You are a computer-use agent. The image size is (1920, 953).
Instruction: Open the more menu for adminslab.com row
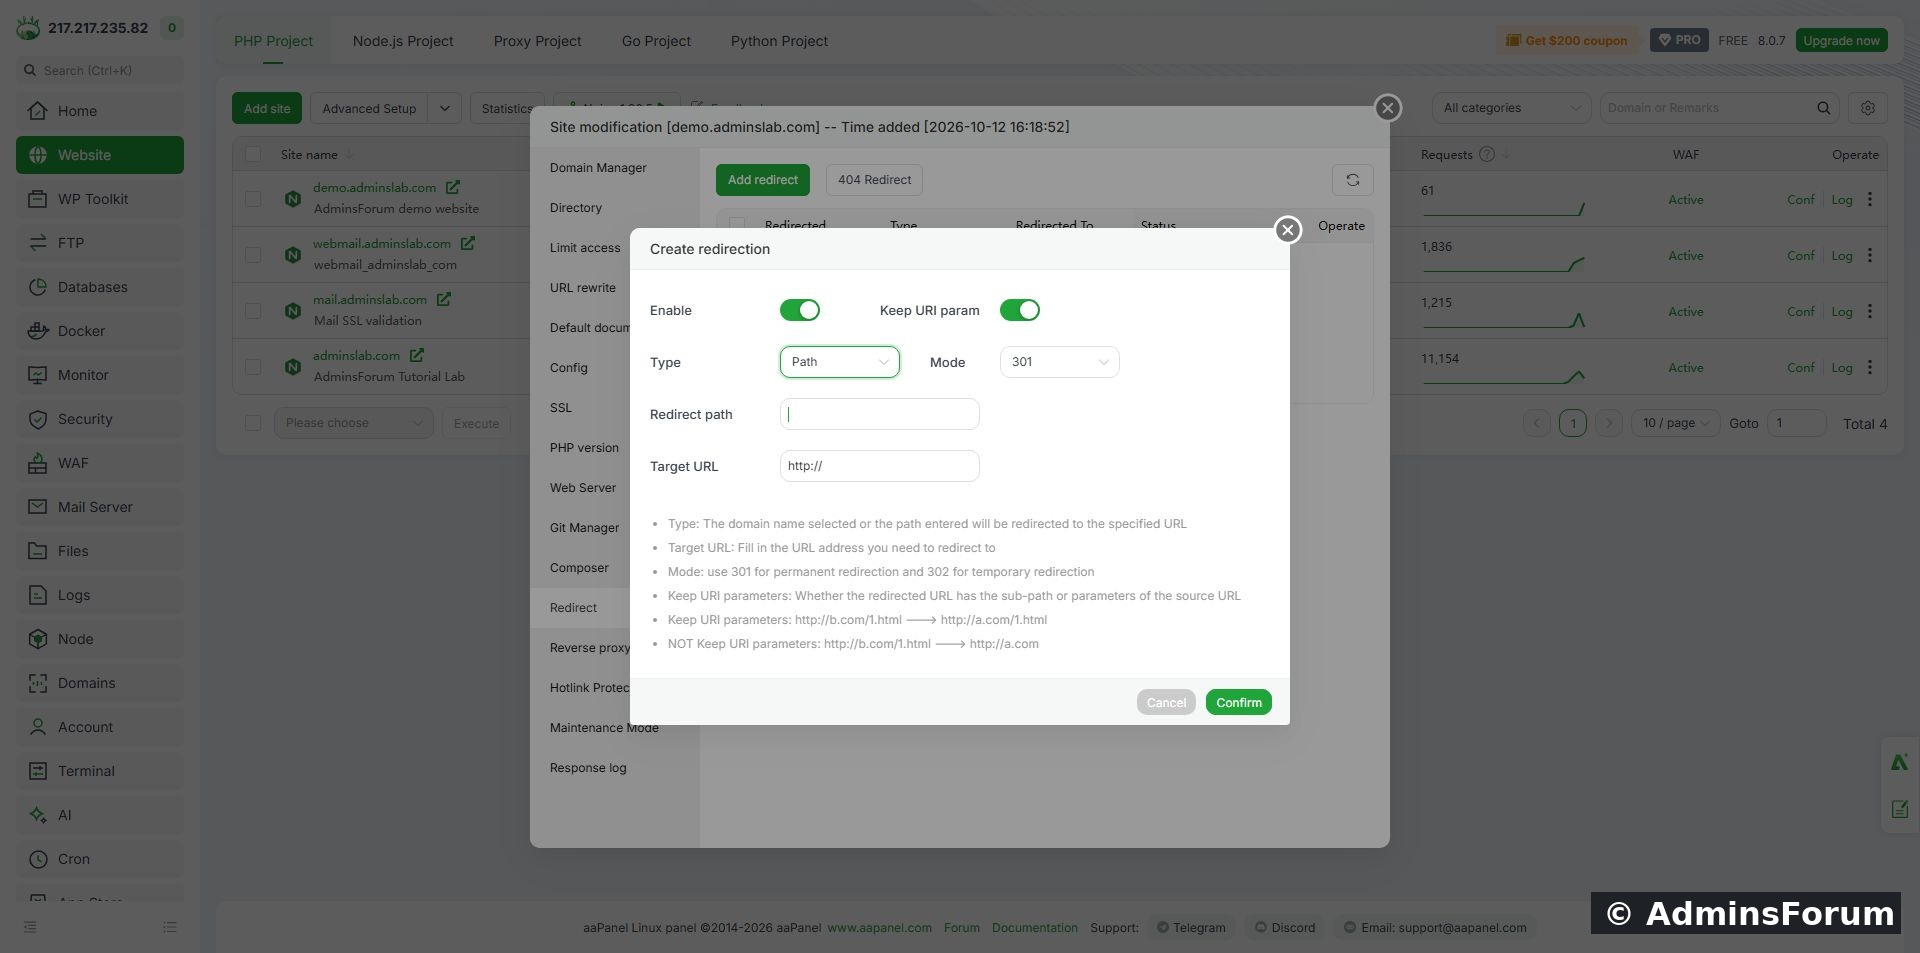click(1869, 368)
